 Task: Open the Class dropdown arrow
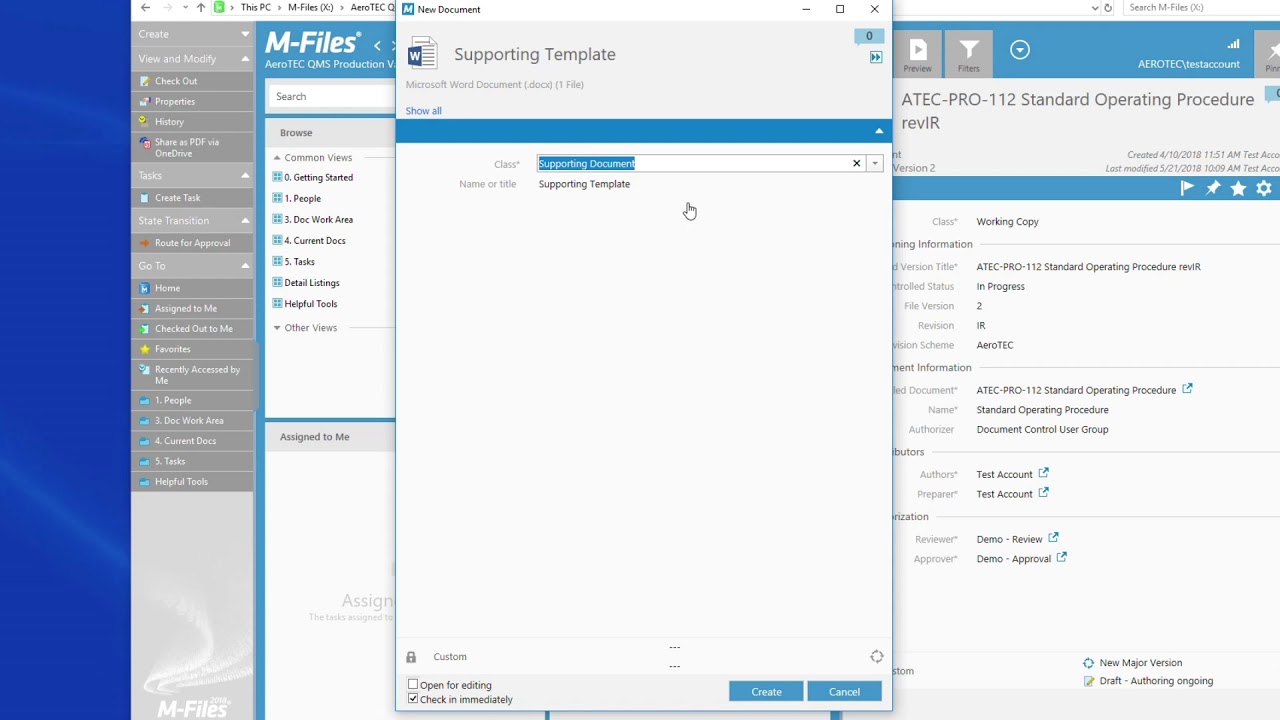click(875, 163)
